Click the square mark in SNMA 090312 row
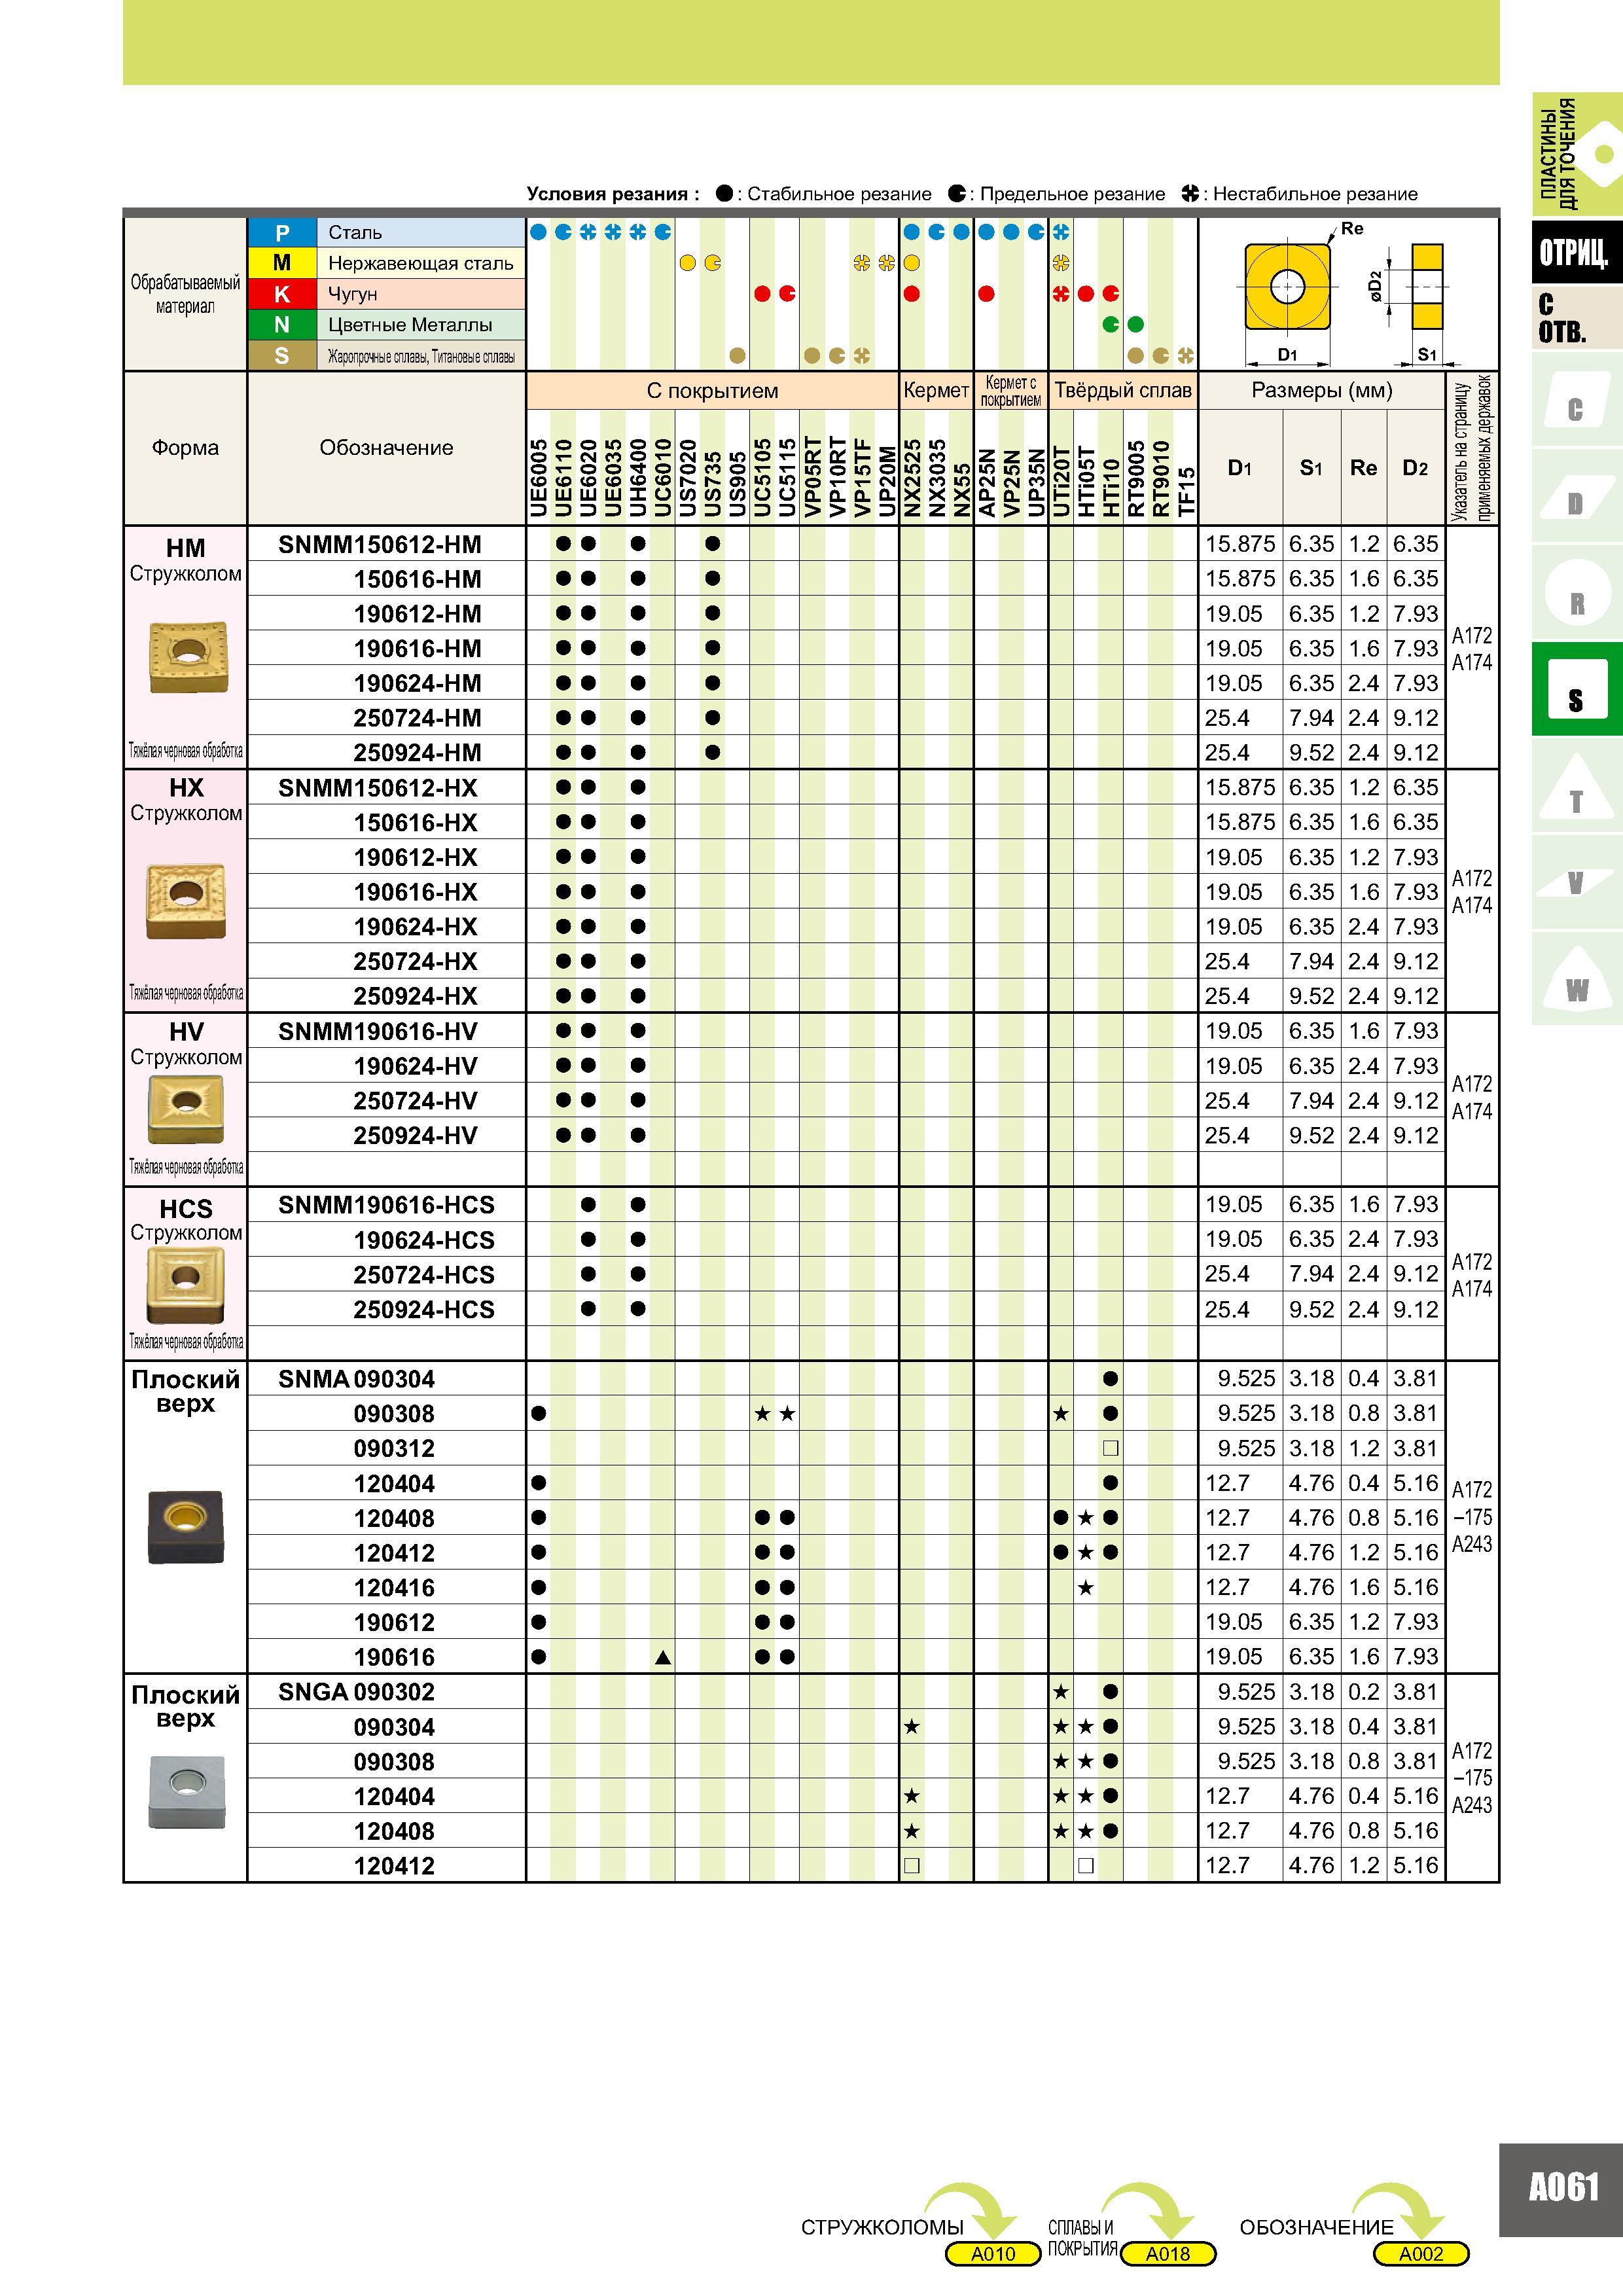The image size is (1623, 2296). pyautogui.click(x=1110, y=1448)
